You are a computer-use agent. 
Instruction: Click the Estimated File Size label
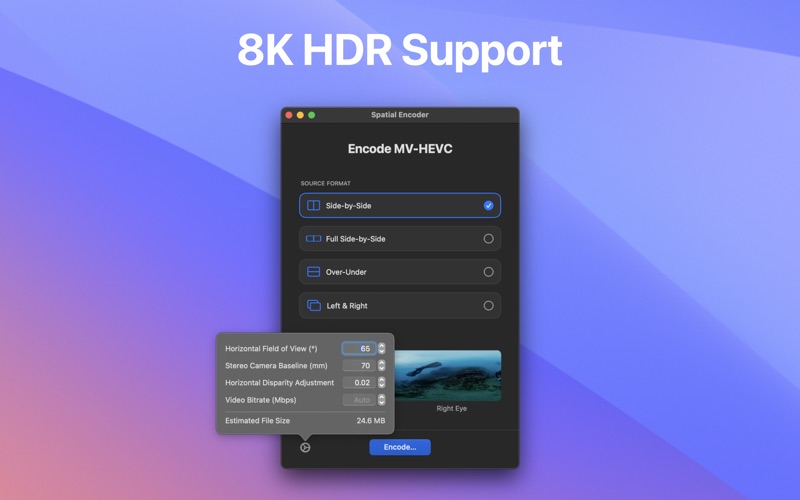click(258, 420)
